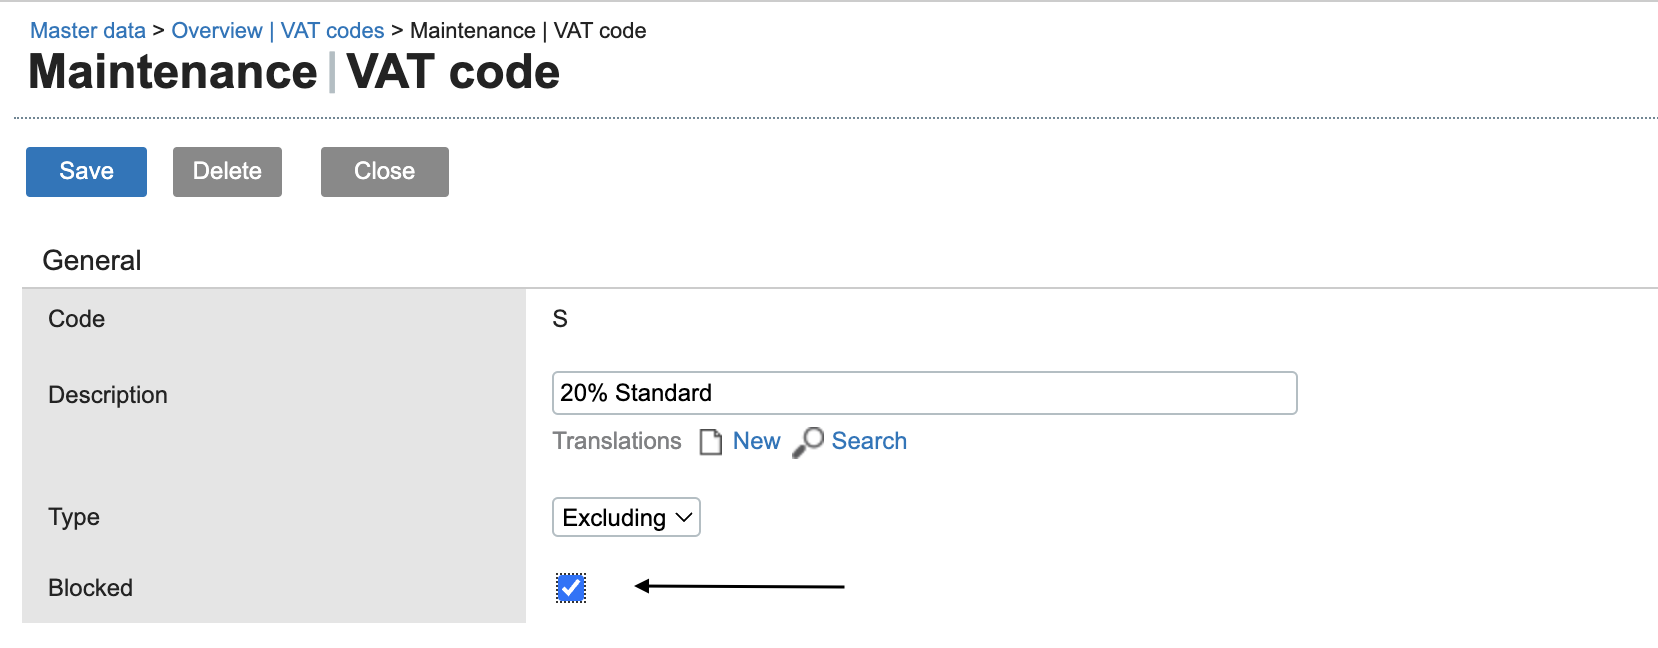
Task: Save the VAT code
Action: click(86, 172)
